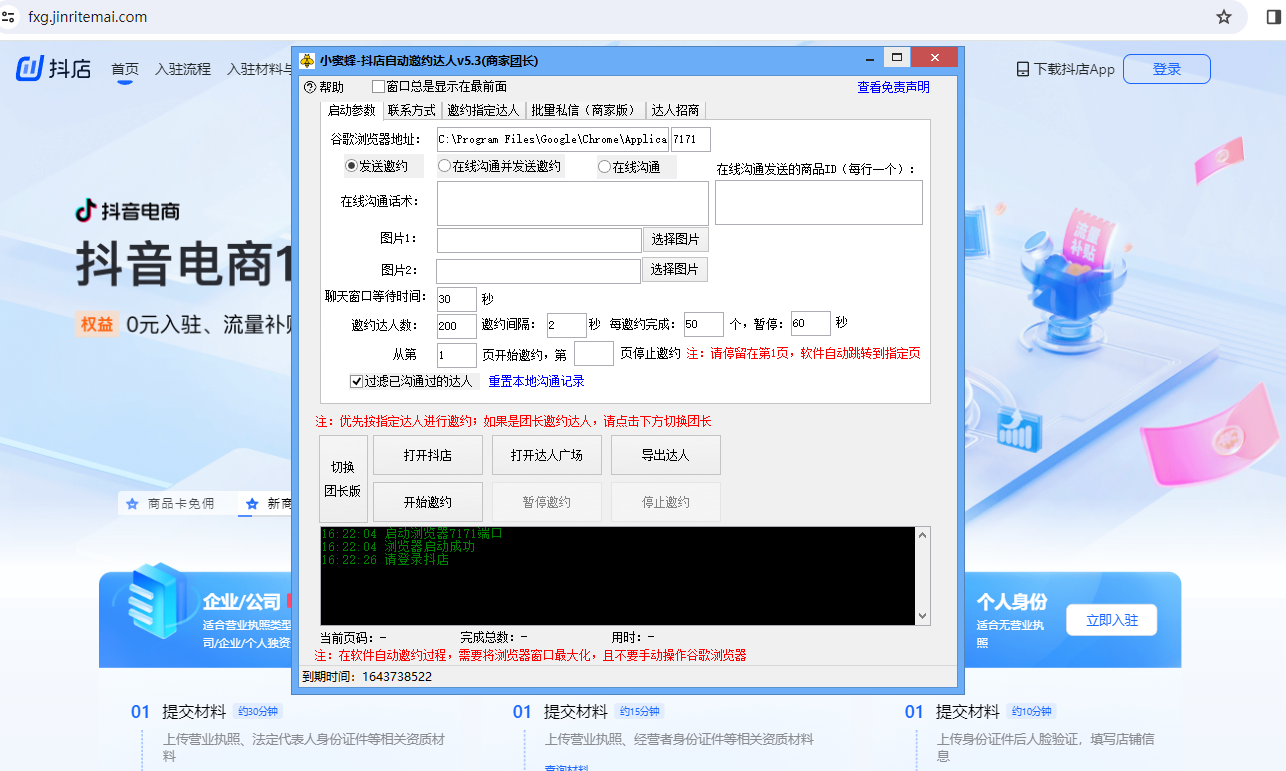This screenshot has height=771, width=1286.
Task: Click the 图片1 path input field
Action: pyautogui.click(x=539, y=240)
